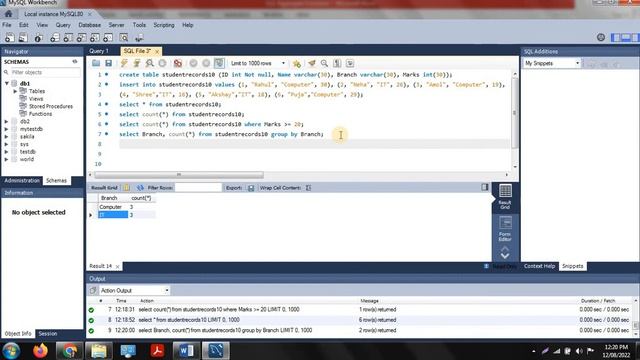
Task: Open the search table data icon
Action: pyautogui.click(x=124, y=38)
